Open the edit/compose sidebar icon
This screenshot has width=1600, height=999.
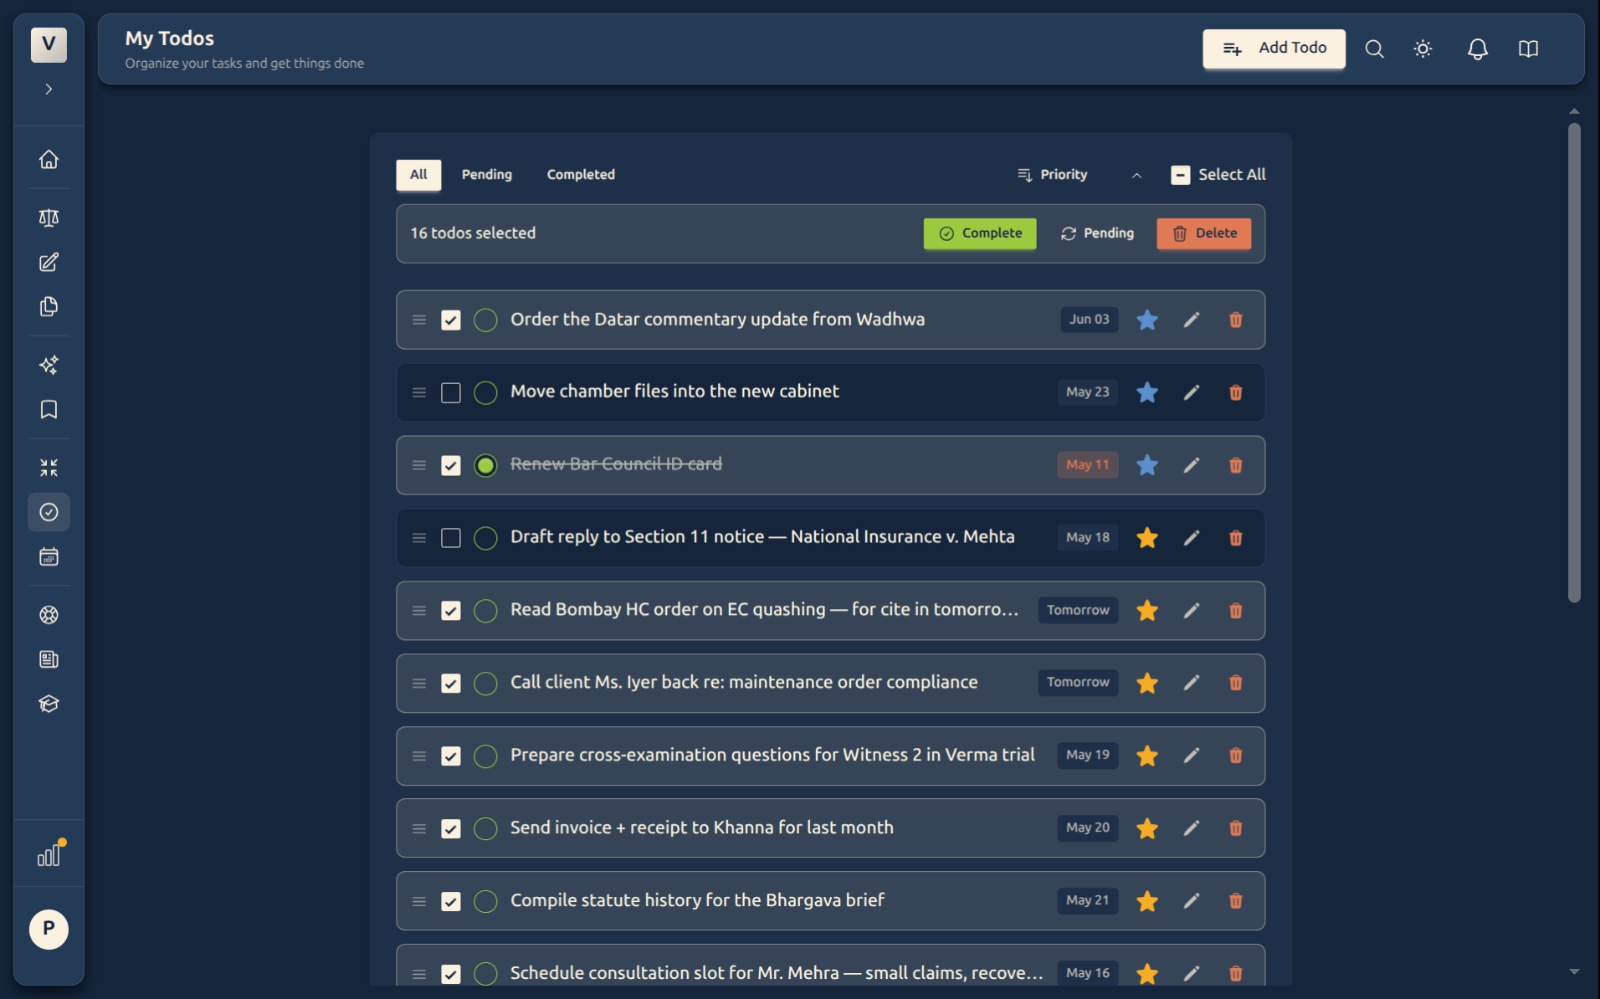click(48, 262)
